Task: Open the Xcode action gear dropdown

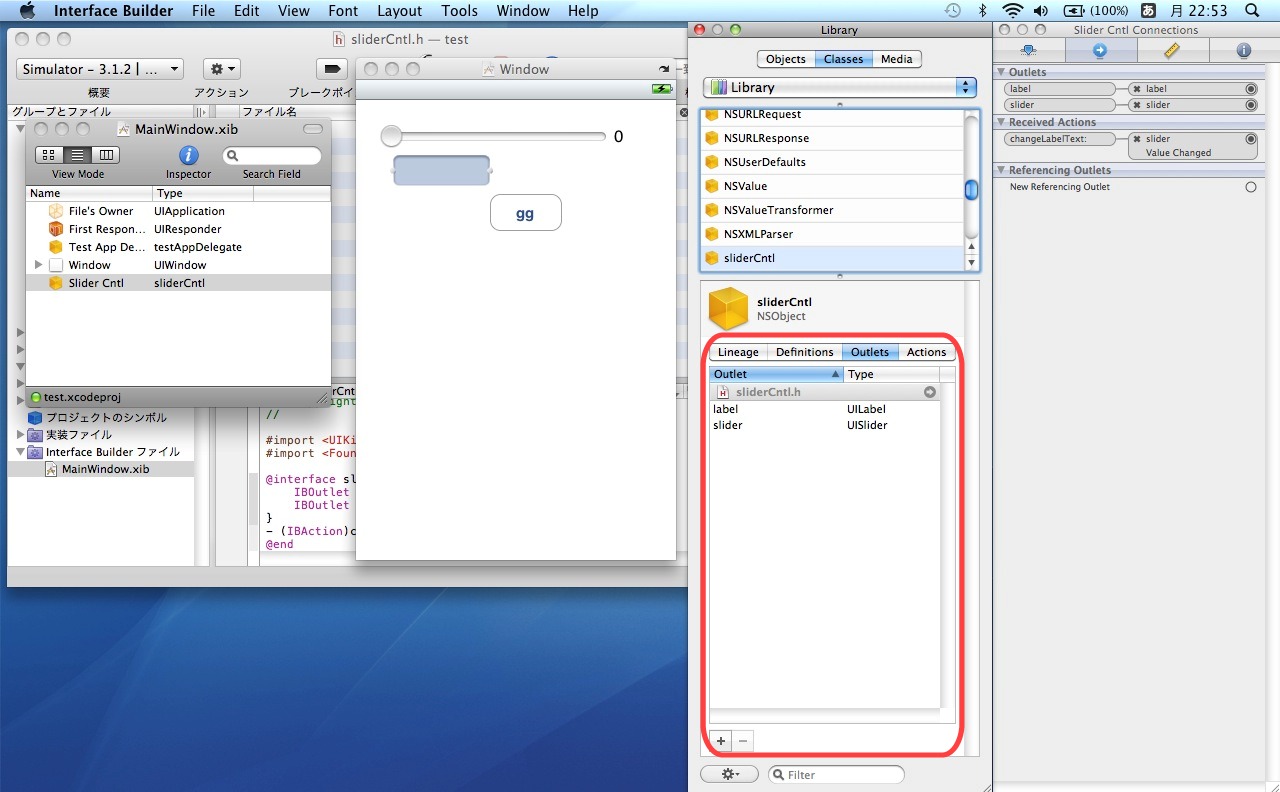Action: coord(222,69)
